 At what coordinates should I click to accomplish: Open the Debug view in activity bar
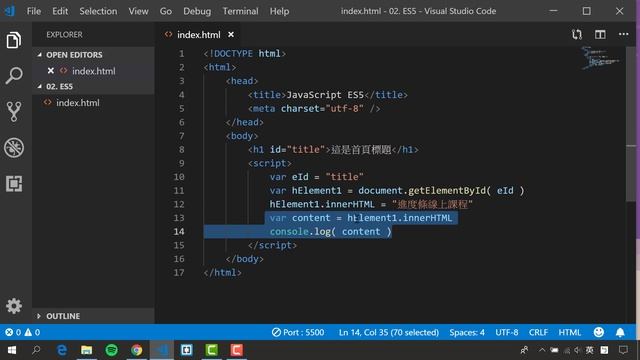click(x=14, y=147)
